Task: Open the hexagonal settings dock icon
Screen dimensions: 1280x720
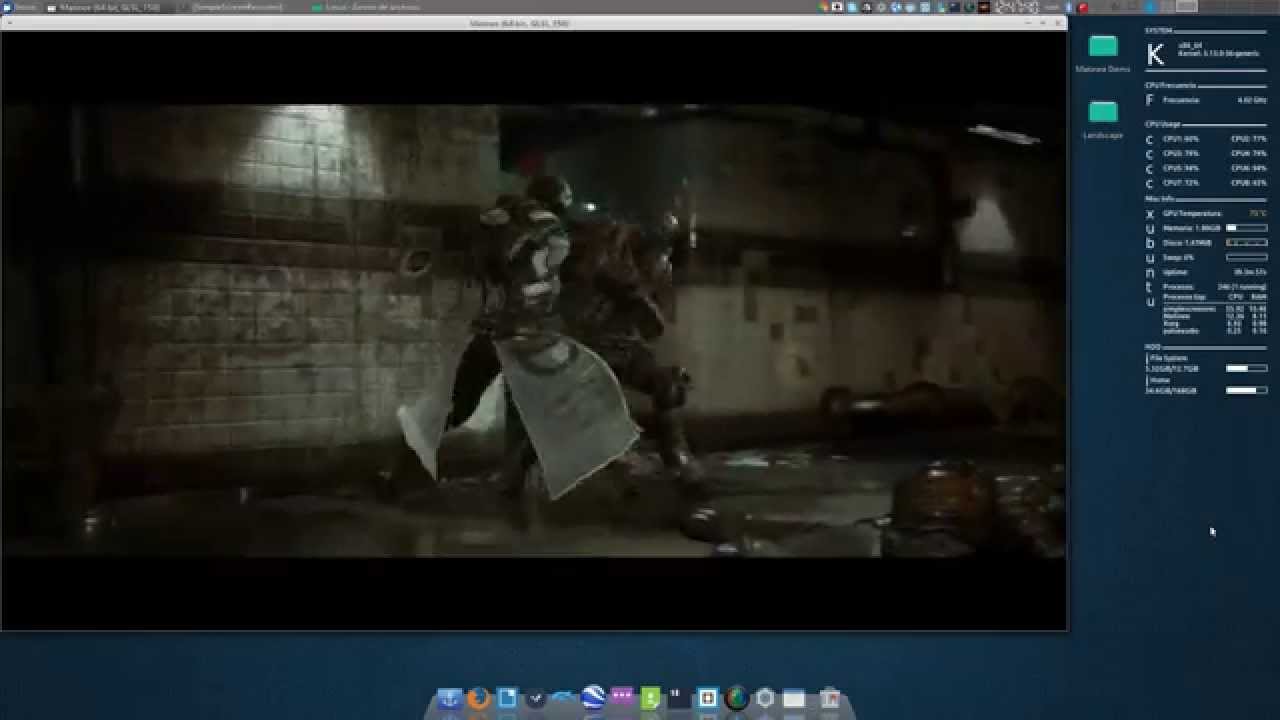Action: pos(765,698)
